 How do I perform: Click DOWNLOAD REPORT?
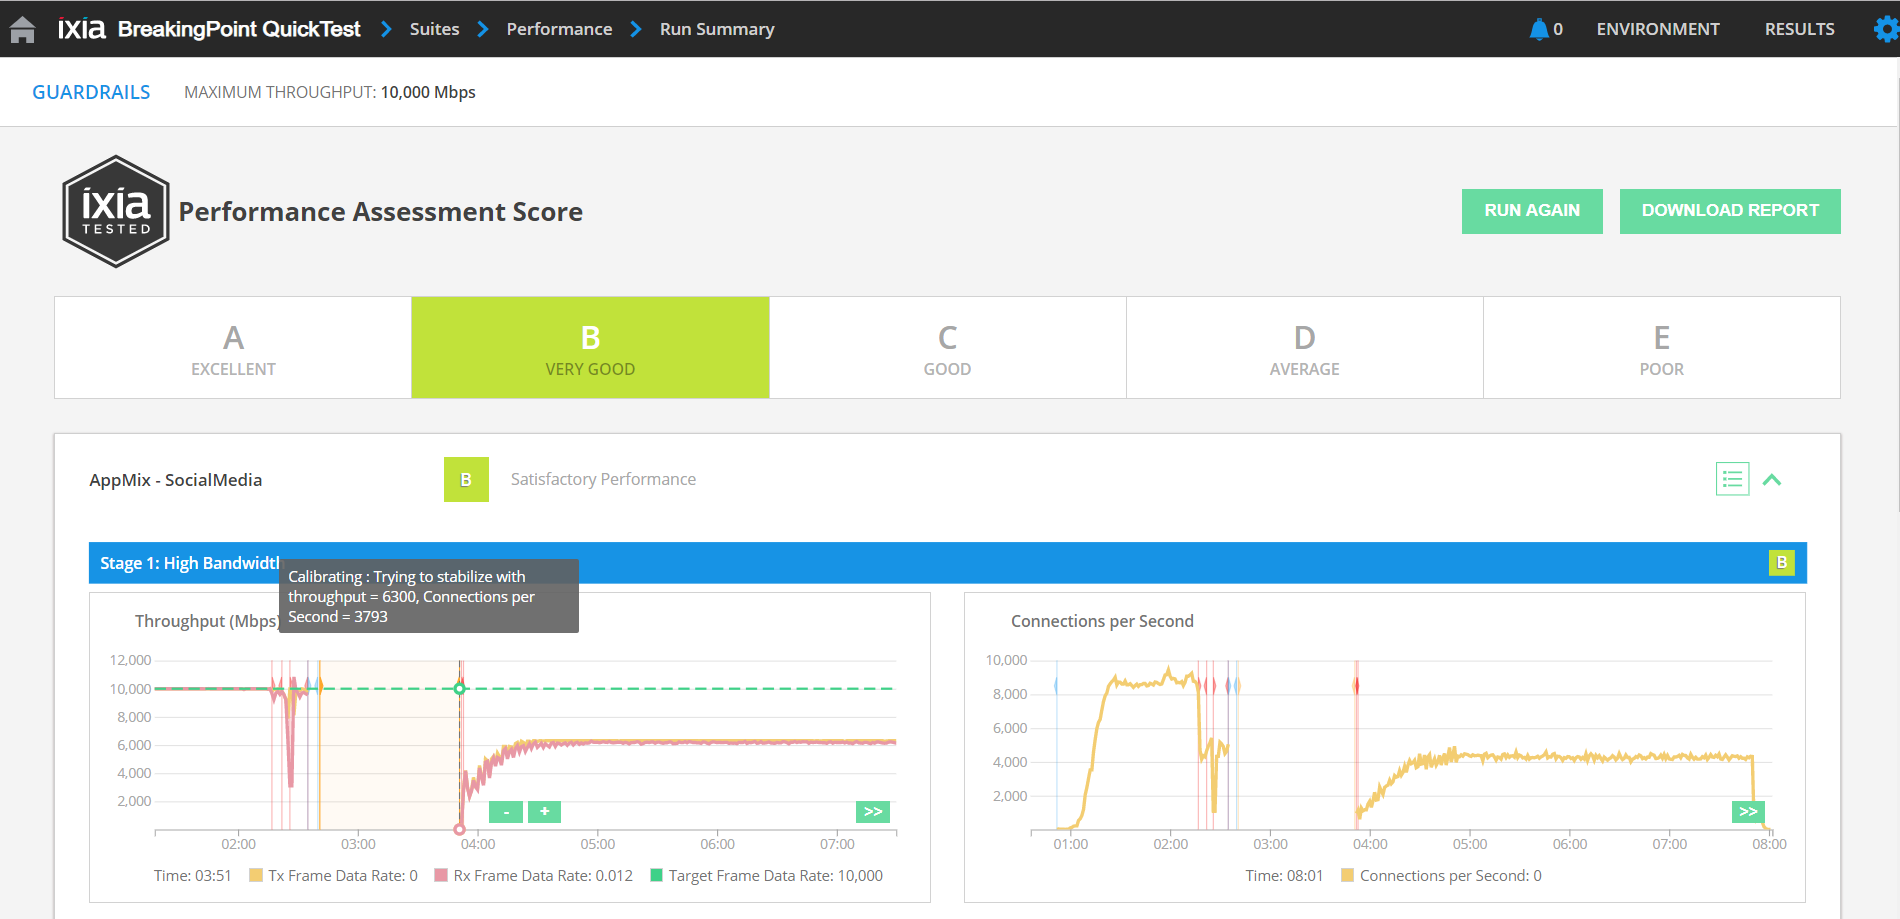1730,211
